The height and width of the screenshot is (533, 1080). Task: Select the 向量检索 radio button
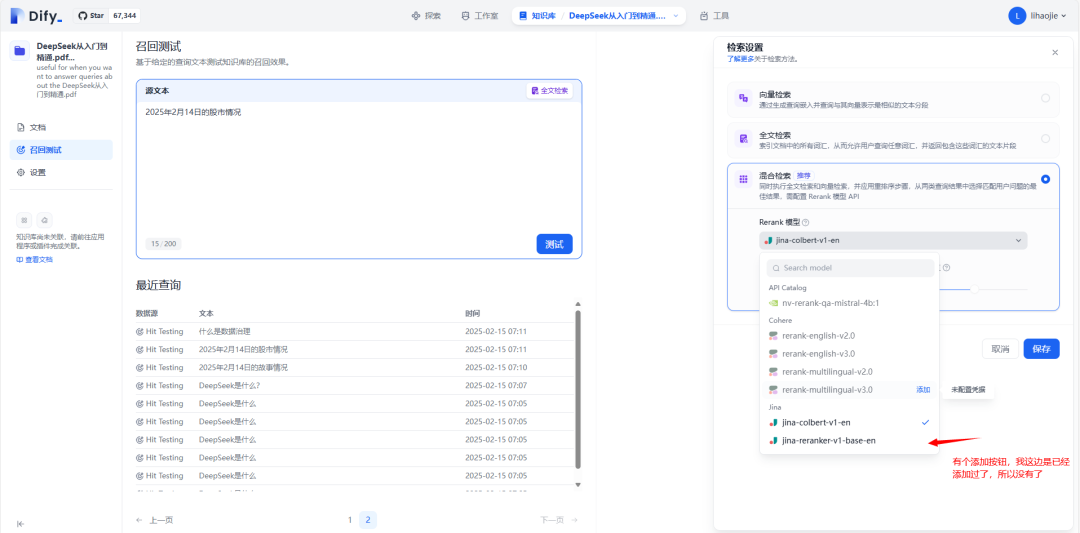[1046, 98]
